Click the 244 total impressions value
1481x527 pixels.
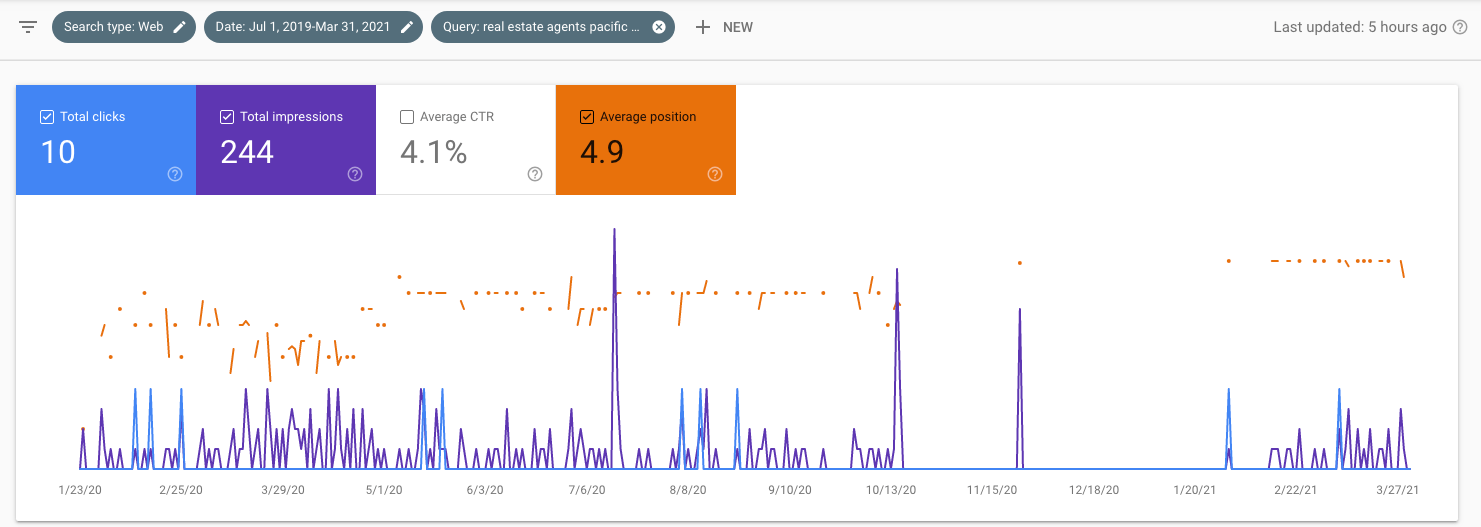(x=247, y=152)
